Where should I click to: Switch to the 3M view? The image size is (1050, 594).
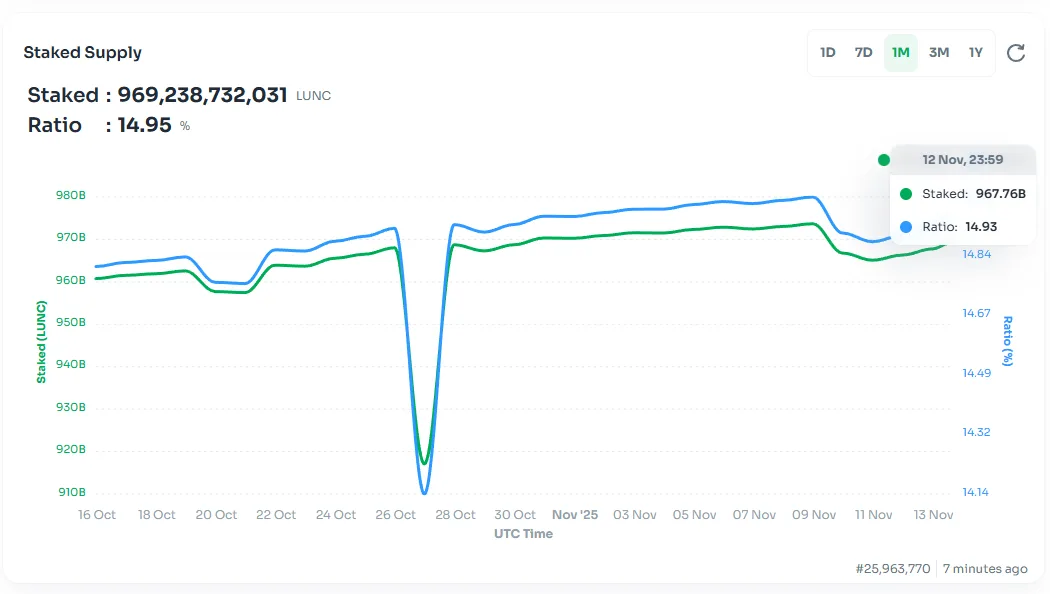pyautogui.click(x=938, y=53)
